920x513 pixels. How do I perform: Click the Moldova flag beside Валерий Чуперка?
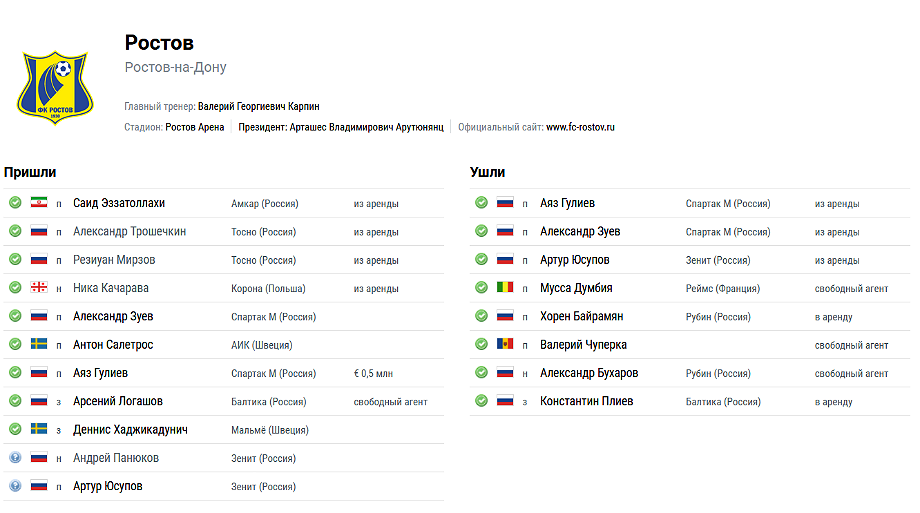tap(505, 344)
